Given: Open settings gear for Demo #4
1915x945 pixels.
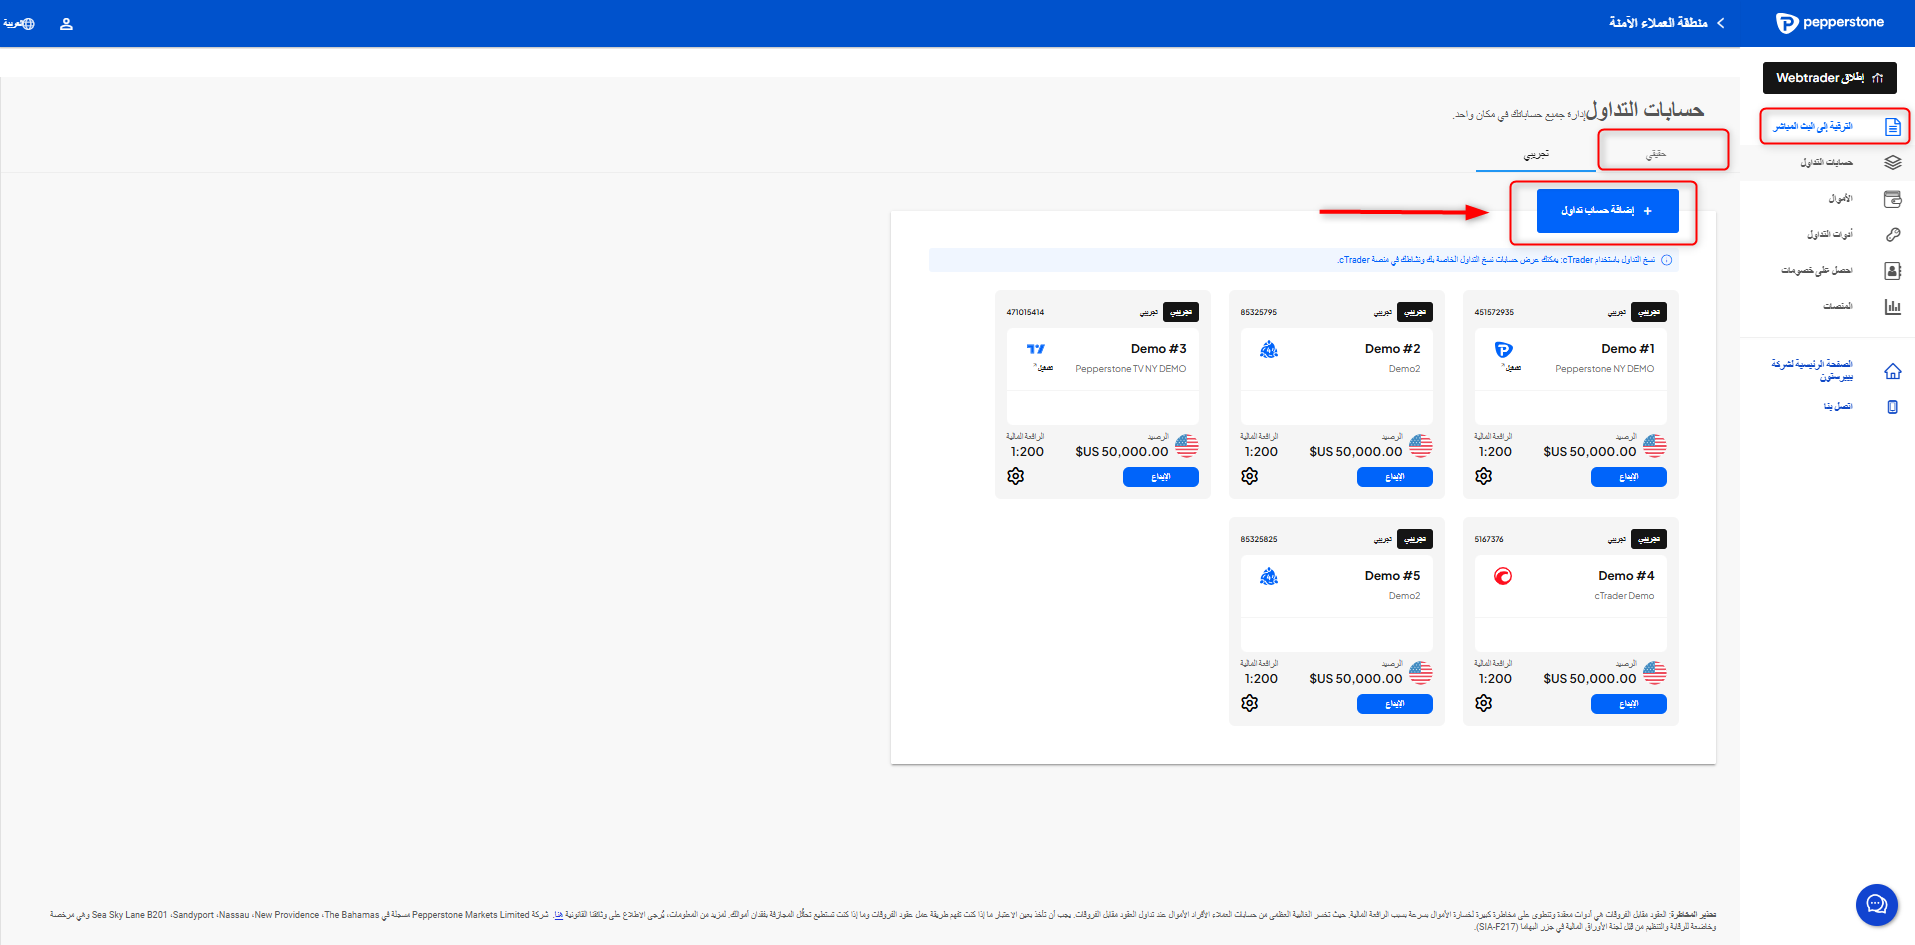Looking at the screenshot, I should (1483, 703).
